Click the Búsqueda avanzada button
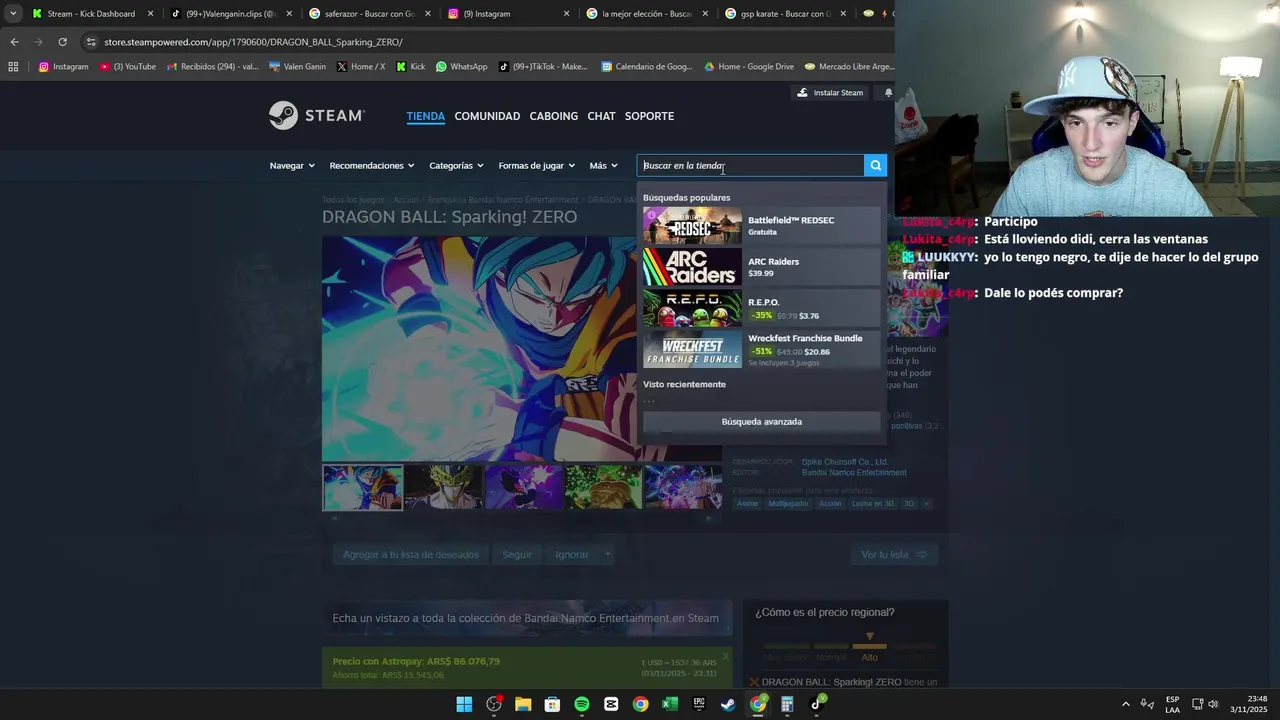The height and width of the screenshot is (720, 1280). (x=762, y=422)
